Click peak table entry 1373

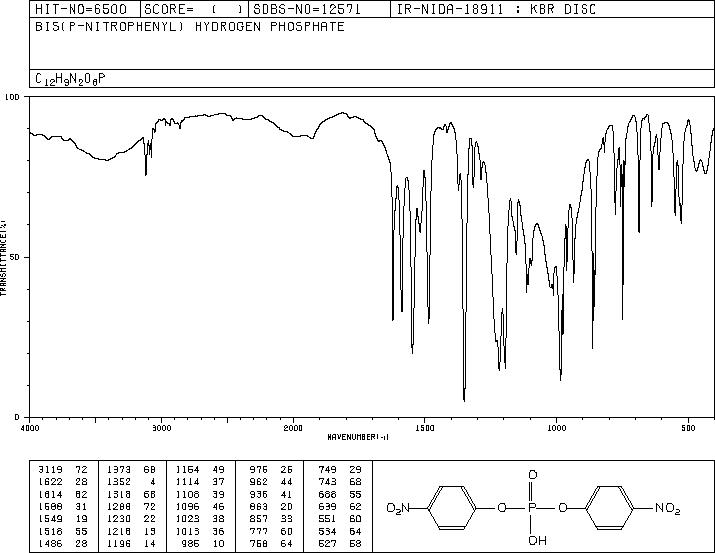pos(119,470)
